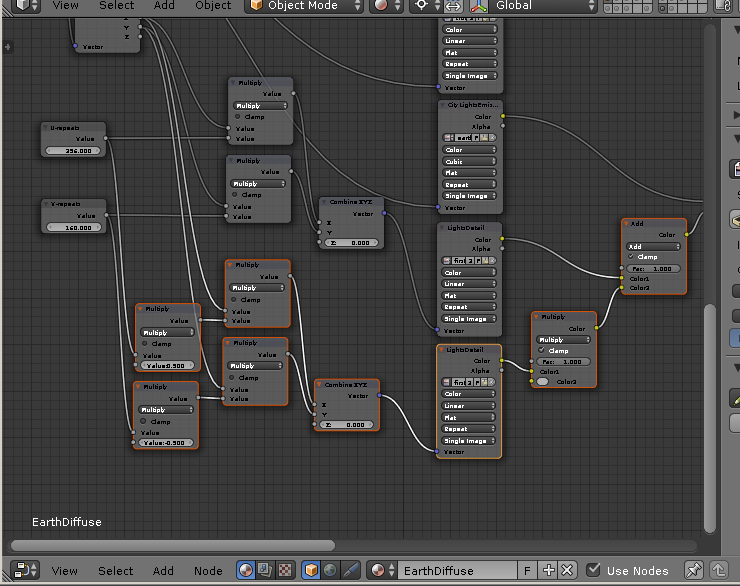740x586 pixels.
Task: Collapse the Y-repeat node via triangle
Action: point(46,204)
